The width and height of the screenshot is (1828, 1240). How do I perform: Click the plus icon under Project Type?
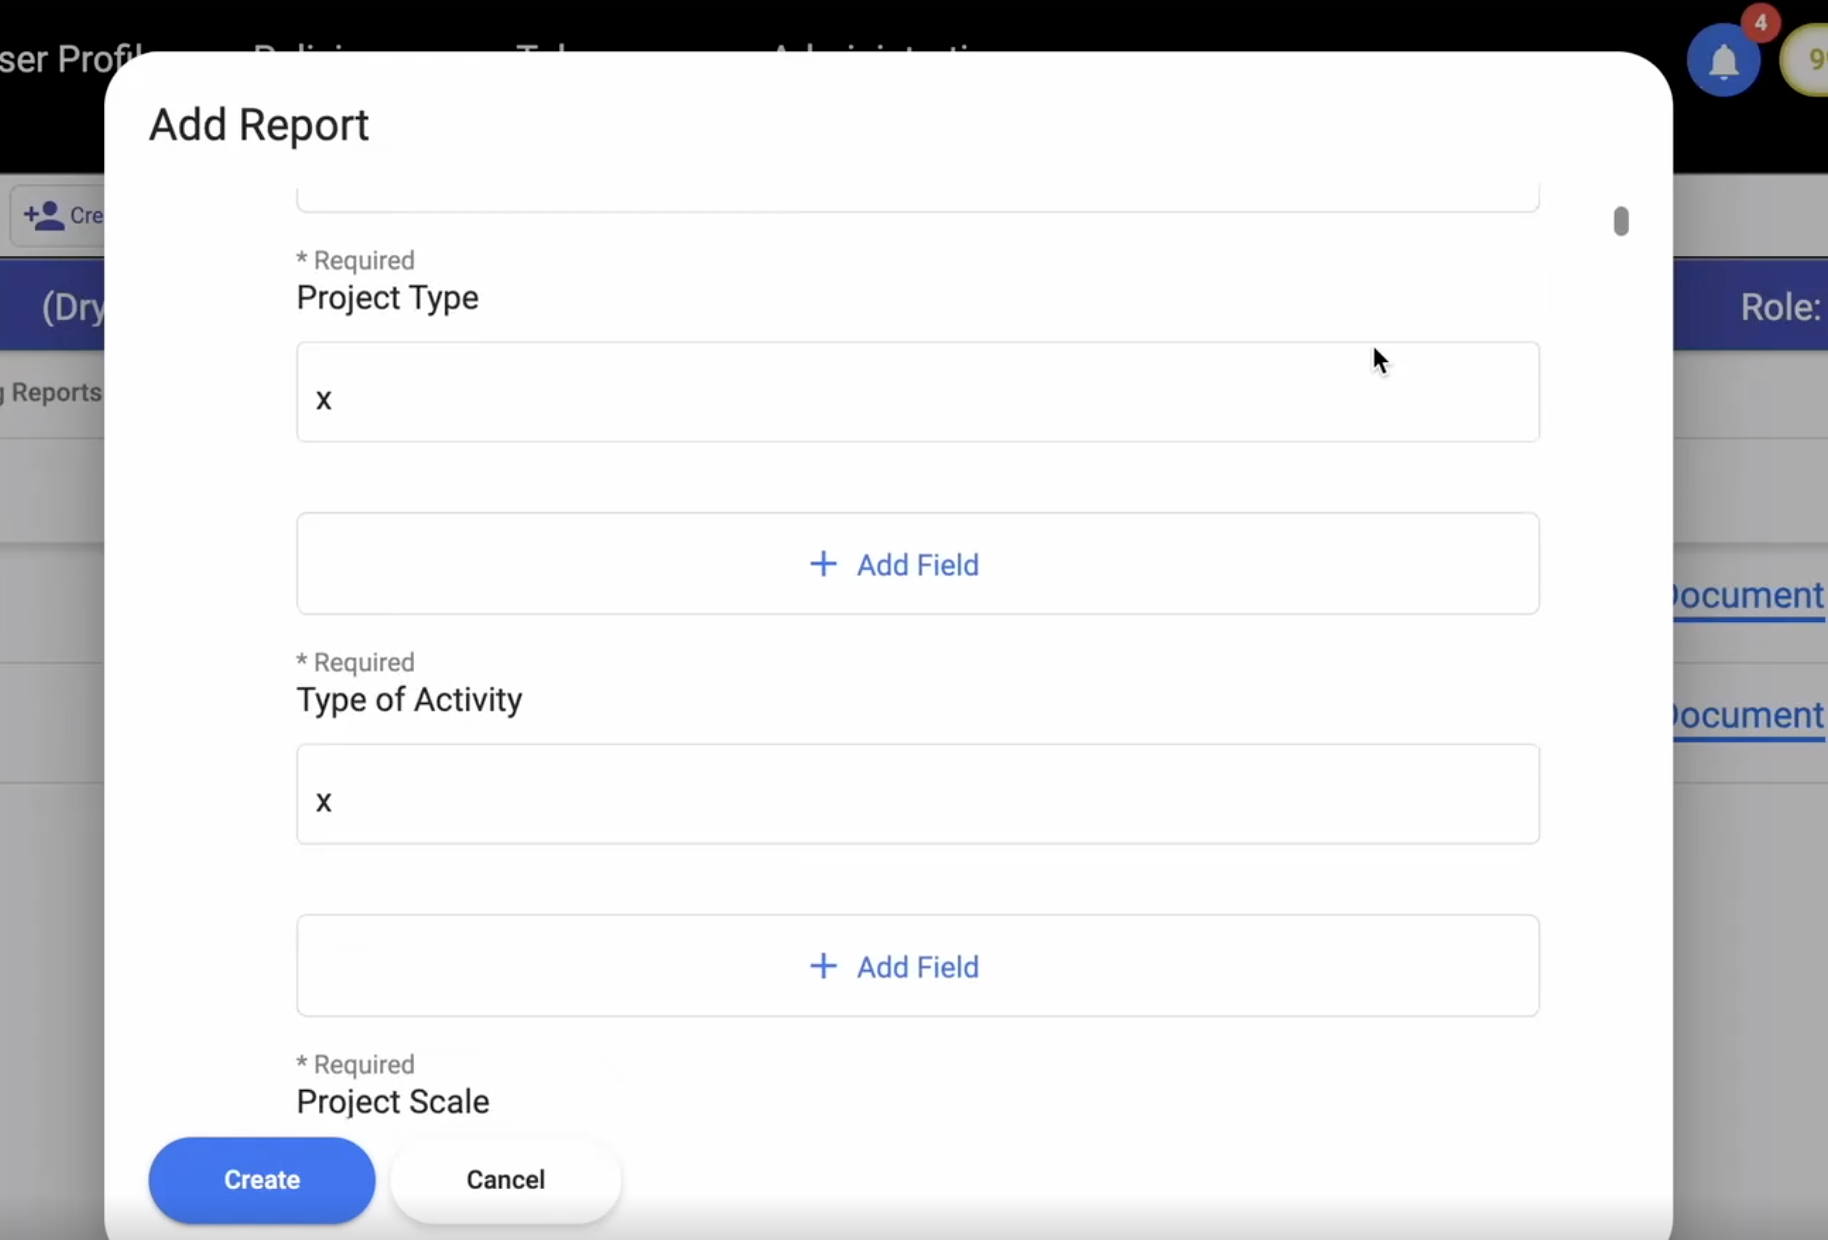pos(823,564)
